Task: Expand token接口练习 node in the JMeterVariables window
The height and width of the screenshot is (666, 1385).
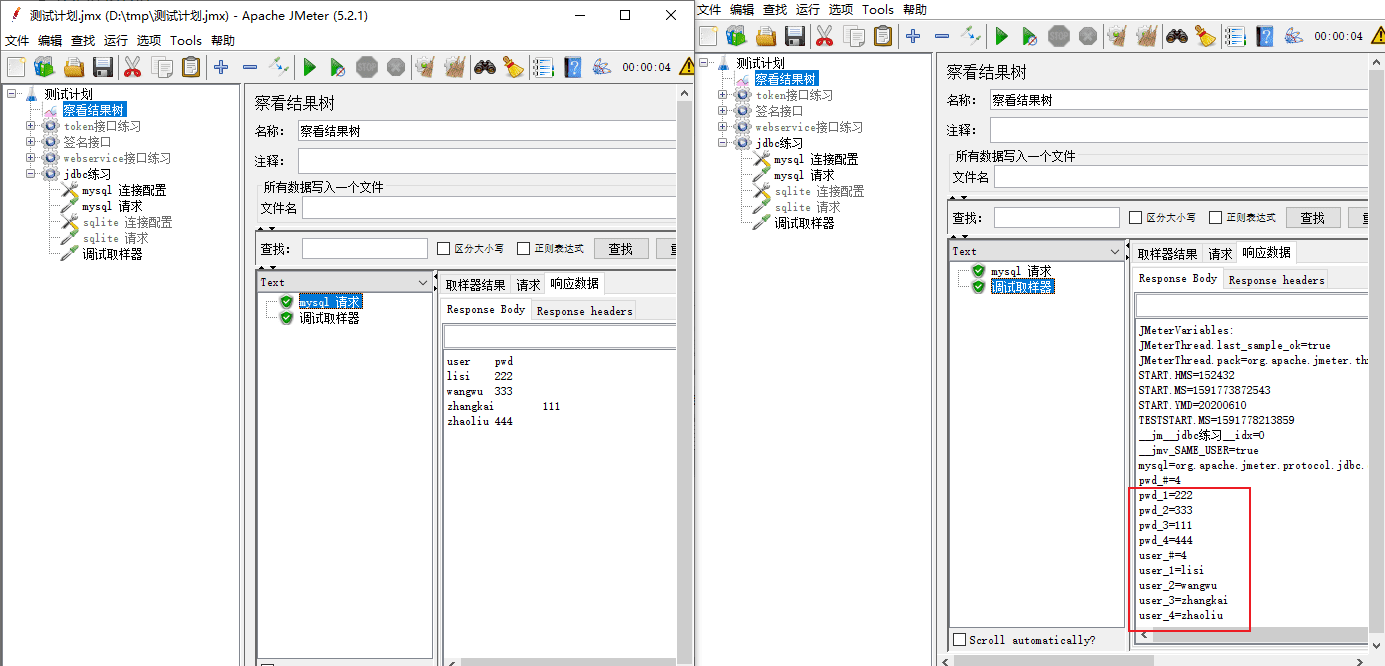Action: tap(722, 96)
